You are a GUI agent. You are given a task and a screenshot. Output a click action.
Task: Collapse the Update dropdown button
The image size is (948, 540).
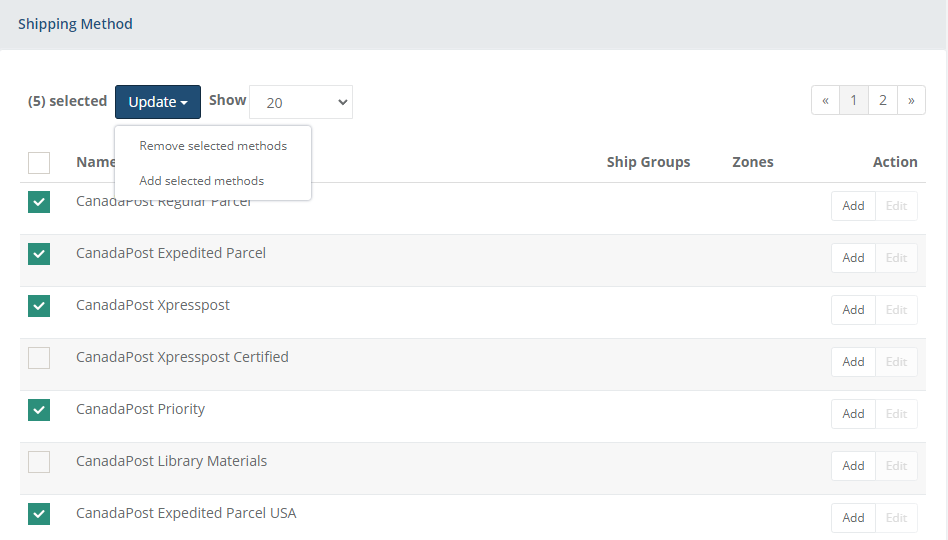tap(158, 102)
